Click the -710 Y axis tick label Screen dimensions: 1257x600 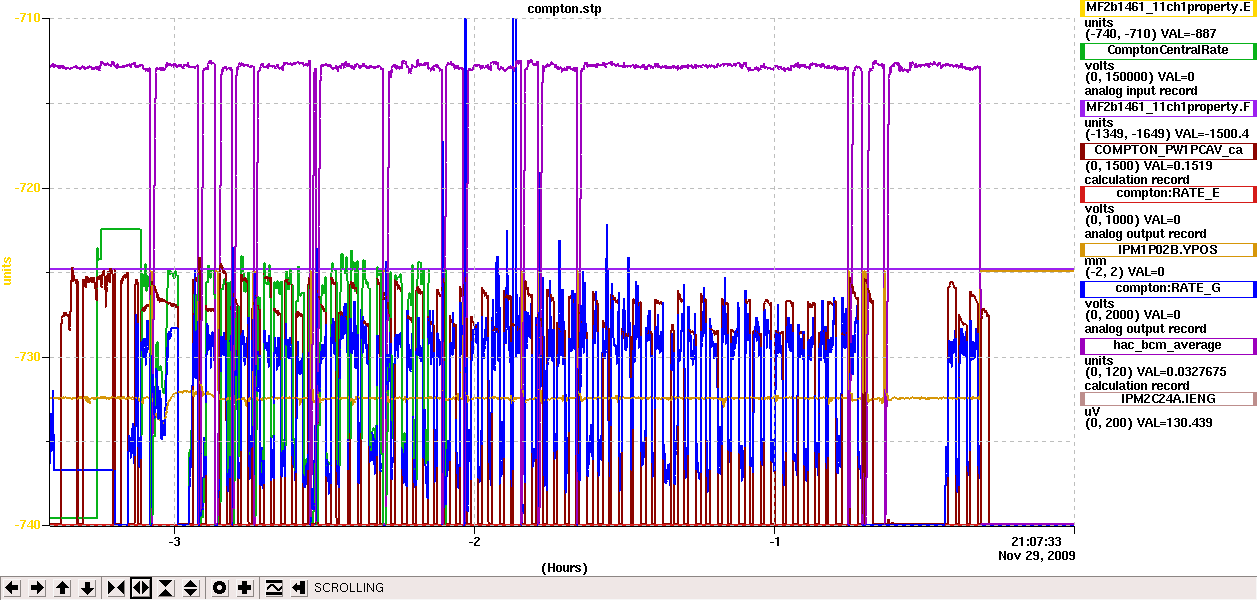(27, 18)
